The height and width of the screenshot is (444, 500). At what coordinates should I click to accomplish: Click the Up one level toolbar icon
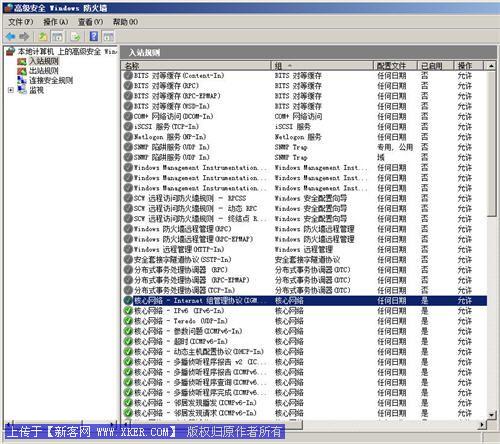tap(43, 36)
